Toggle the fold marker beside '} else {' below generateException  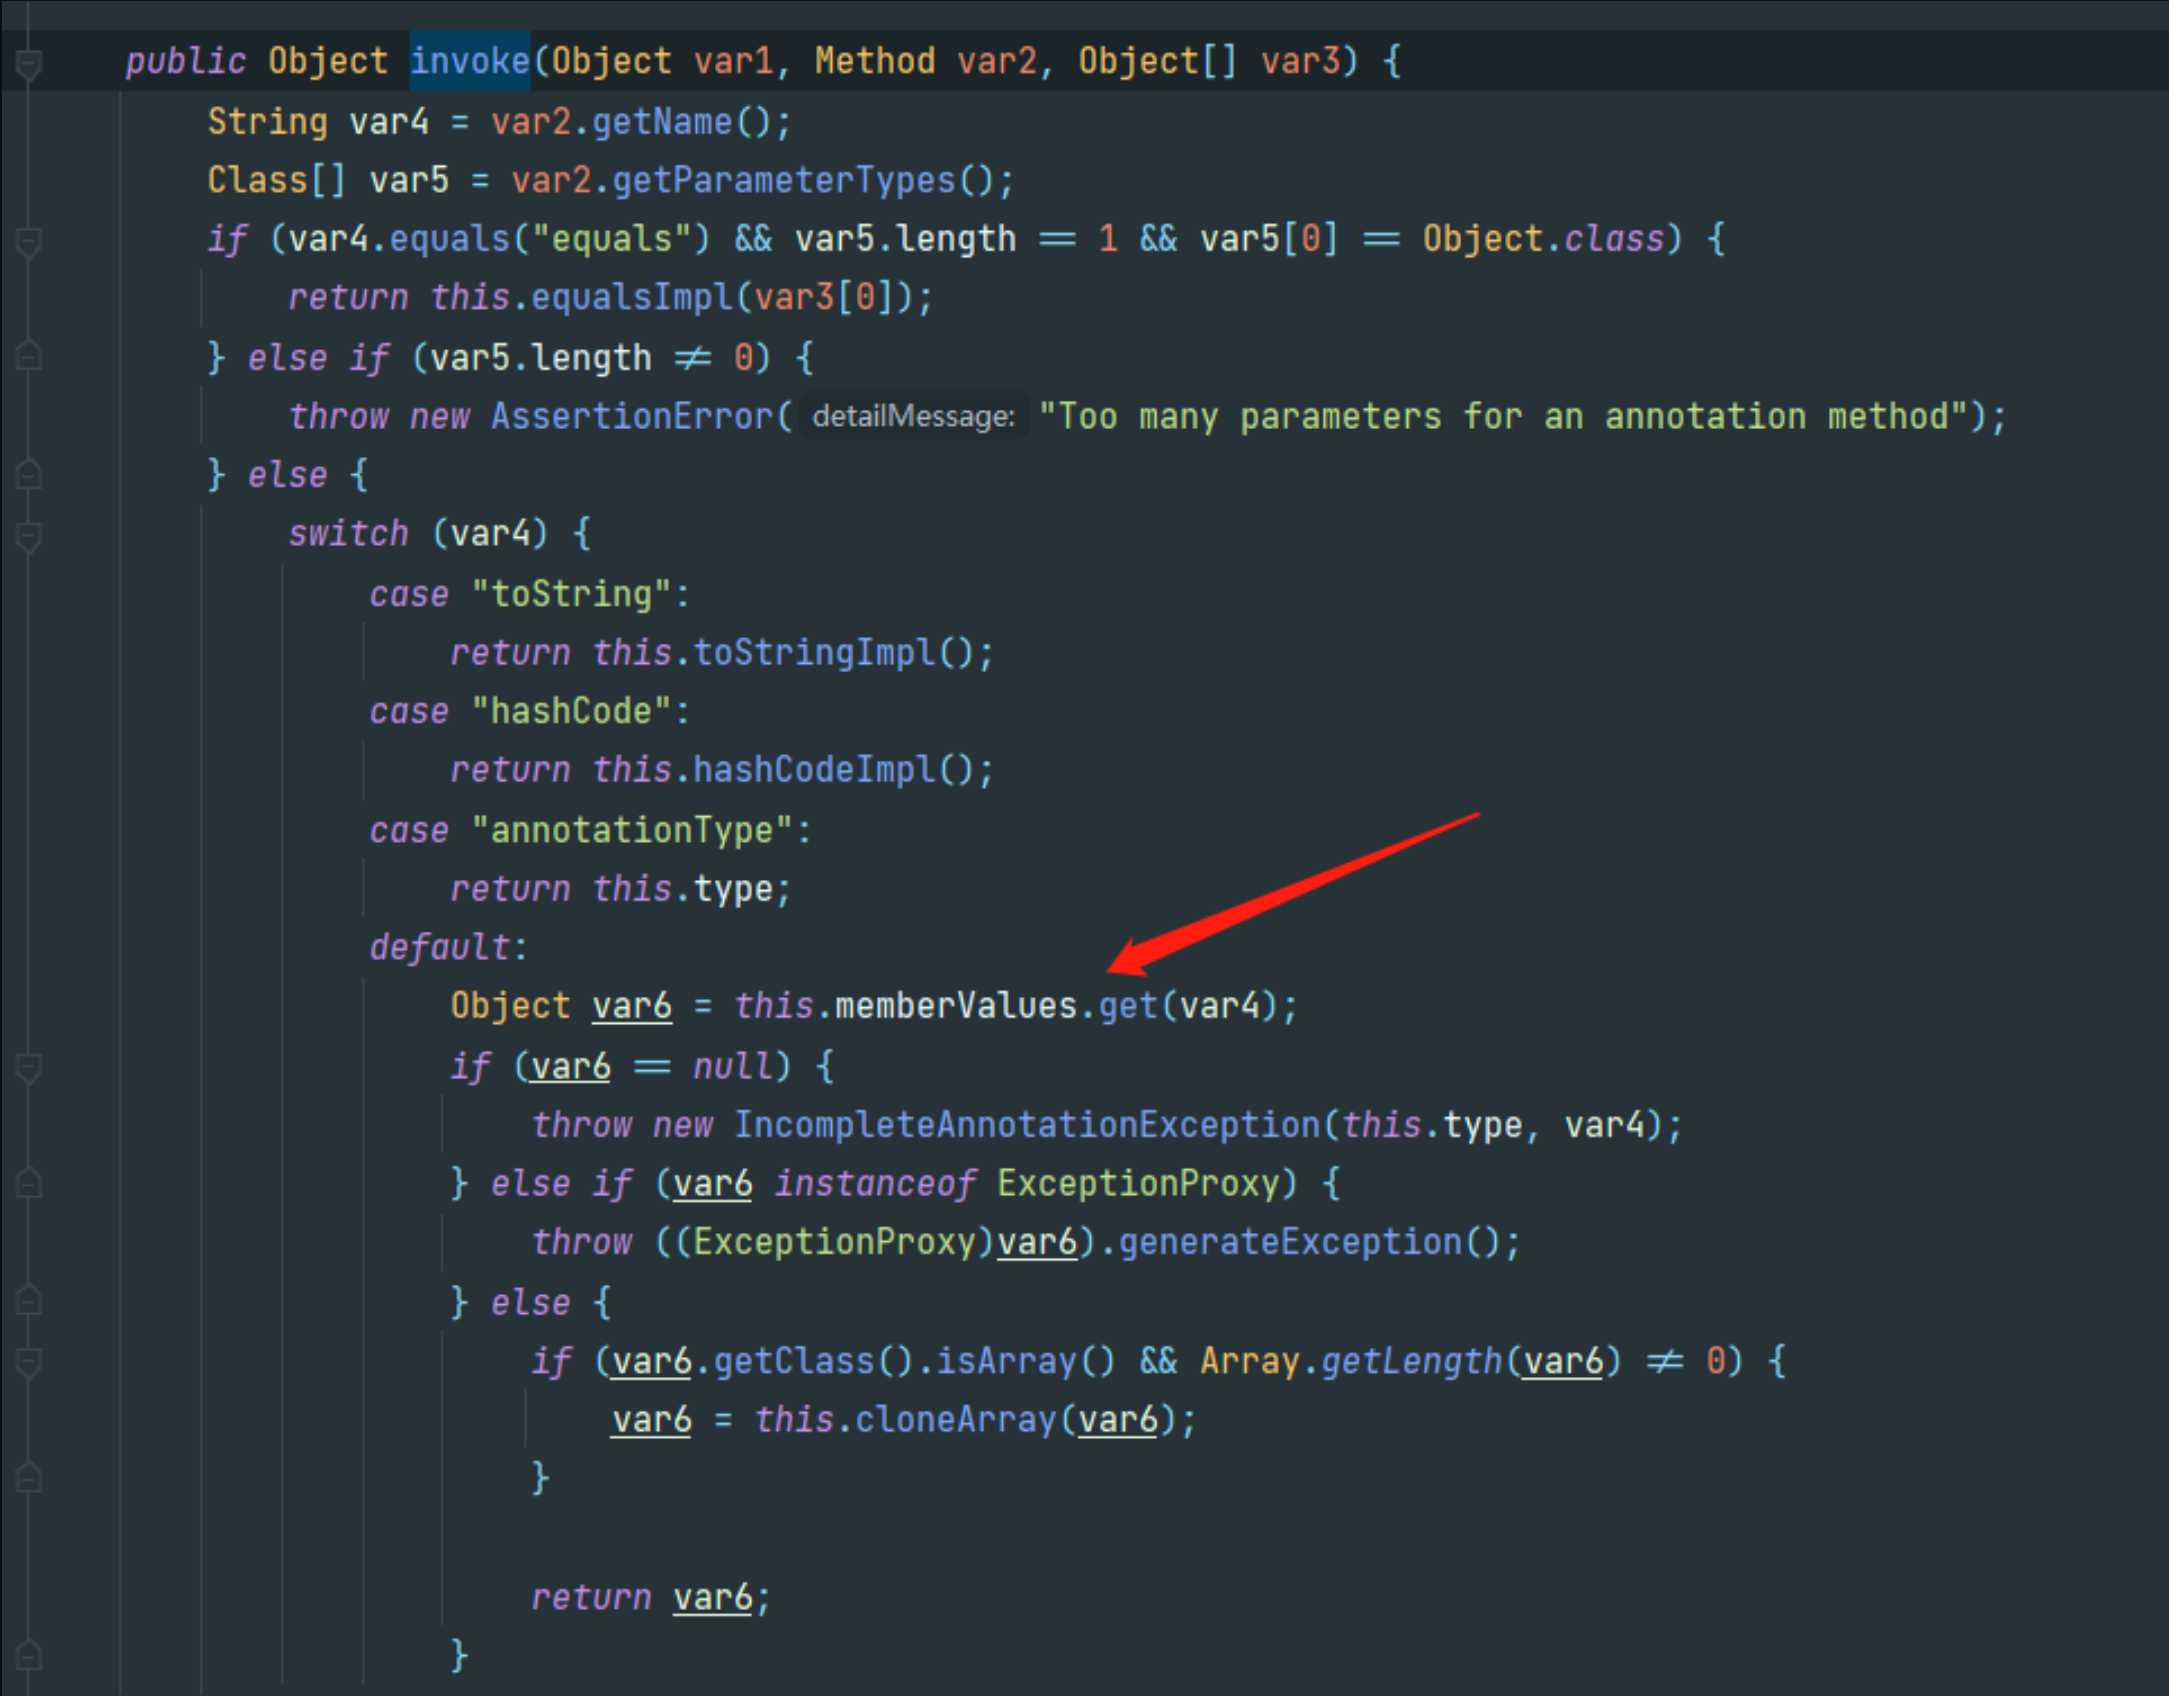click(29, 1301)
